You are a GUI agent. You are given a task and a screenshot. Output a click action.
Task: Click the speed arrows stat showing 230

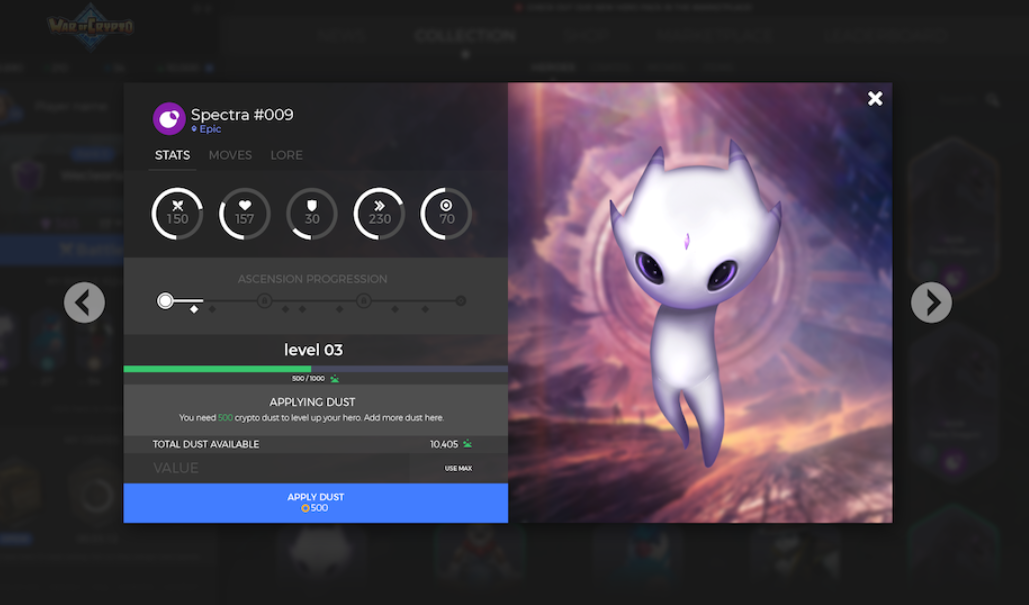pos(379,214)
